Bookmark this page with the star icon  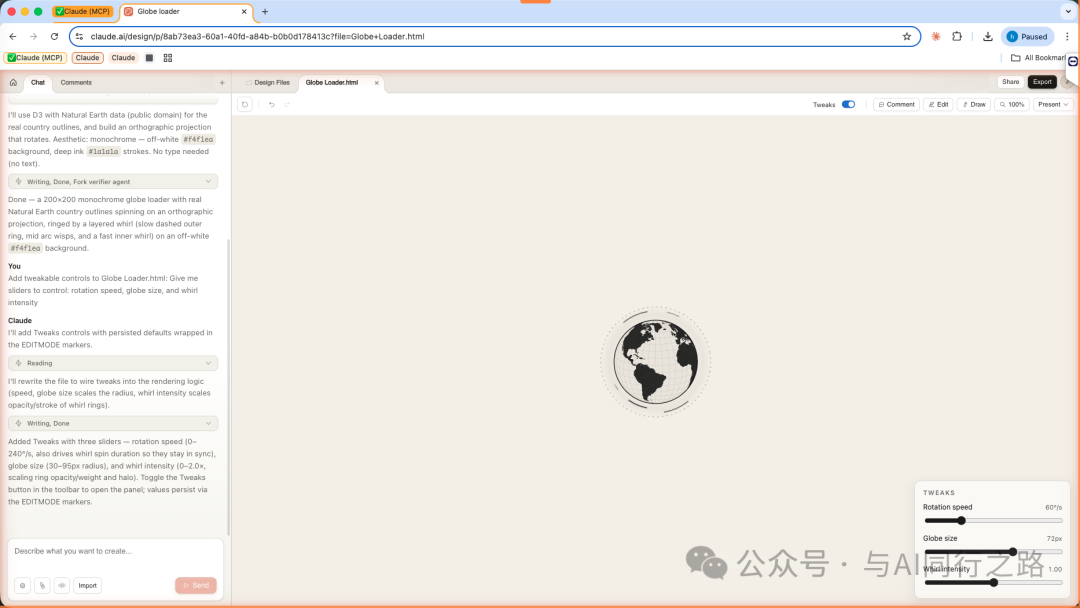pyautogui.click(x=907, y=36)
